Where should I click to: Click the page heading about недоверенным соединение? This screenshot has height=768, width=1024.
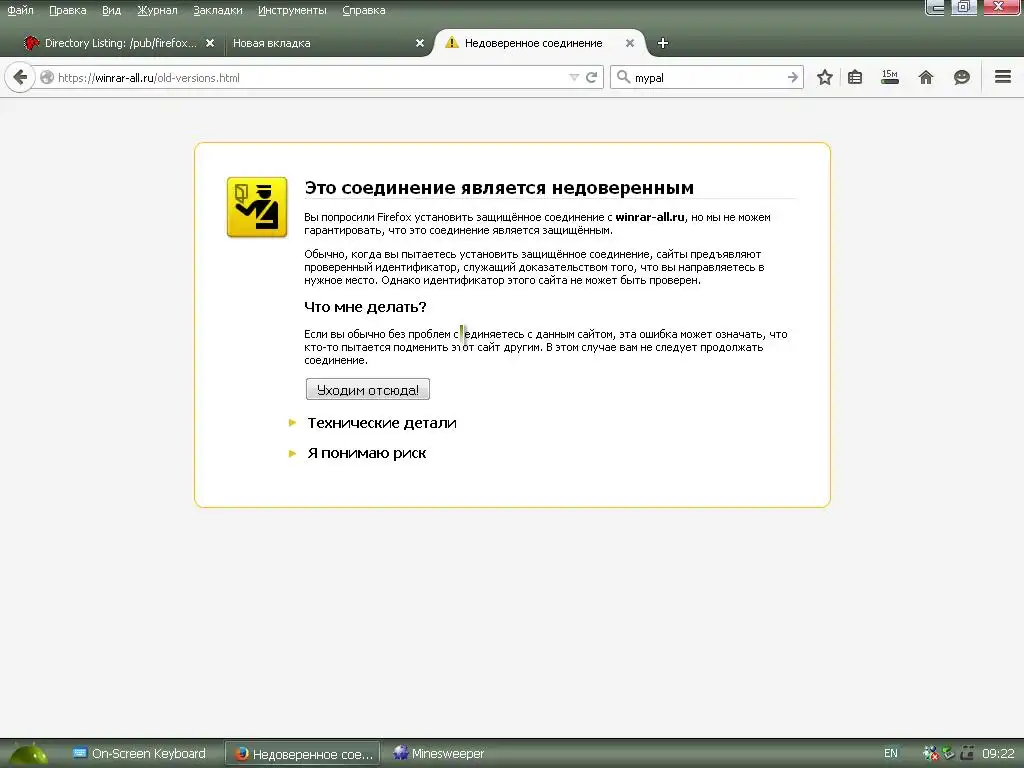pyautogui.click(x=499, y=188)
